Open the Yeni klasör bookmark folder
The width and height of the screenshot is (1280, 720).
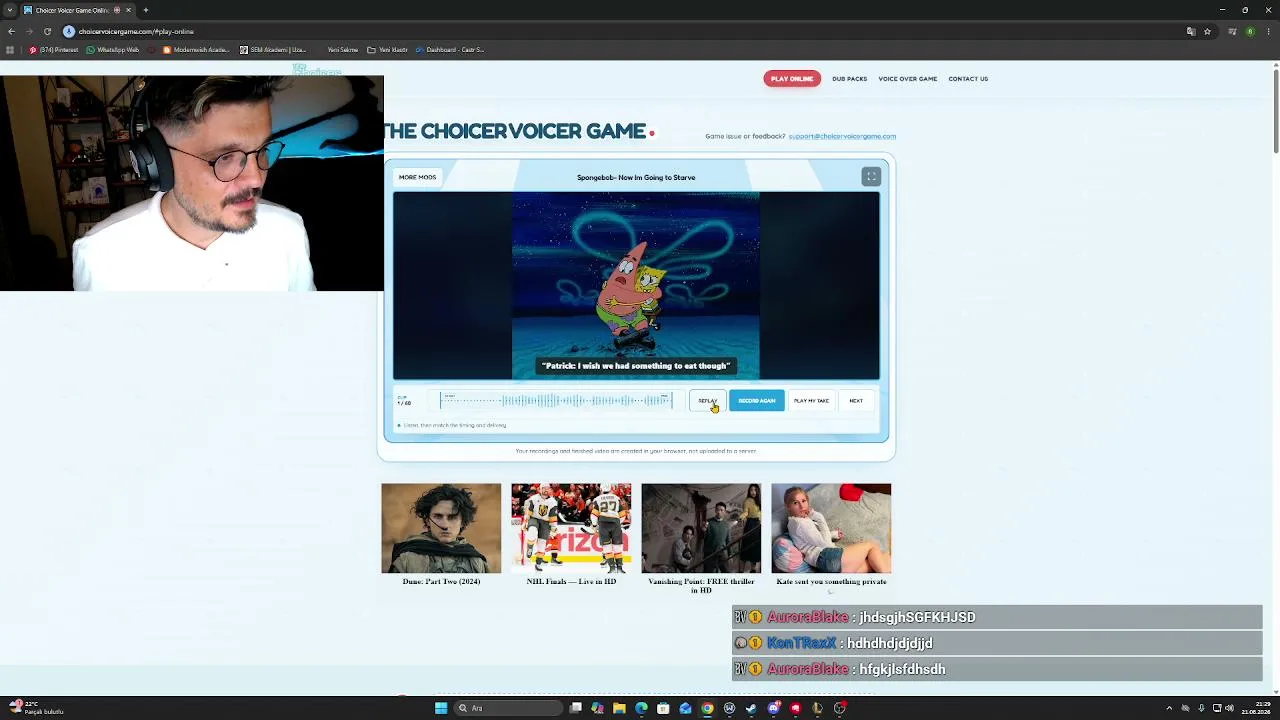point(387,50)
